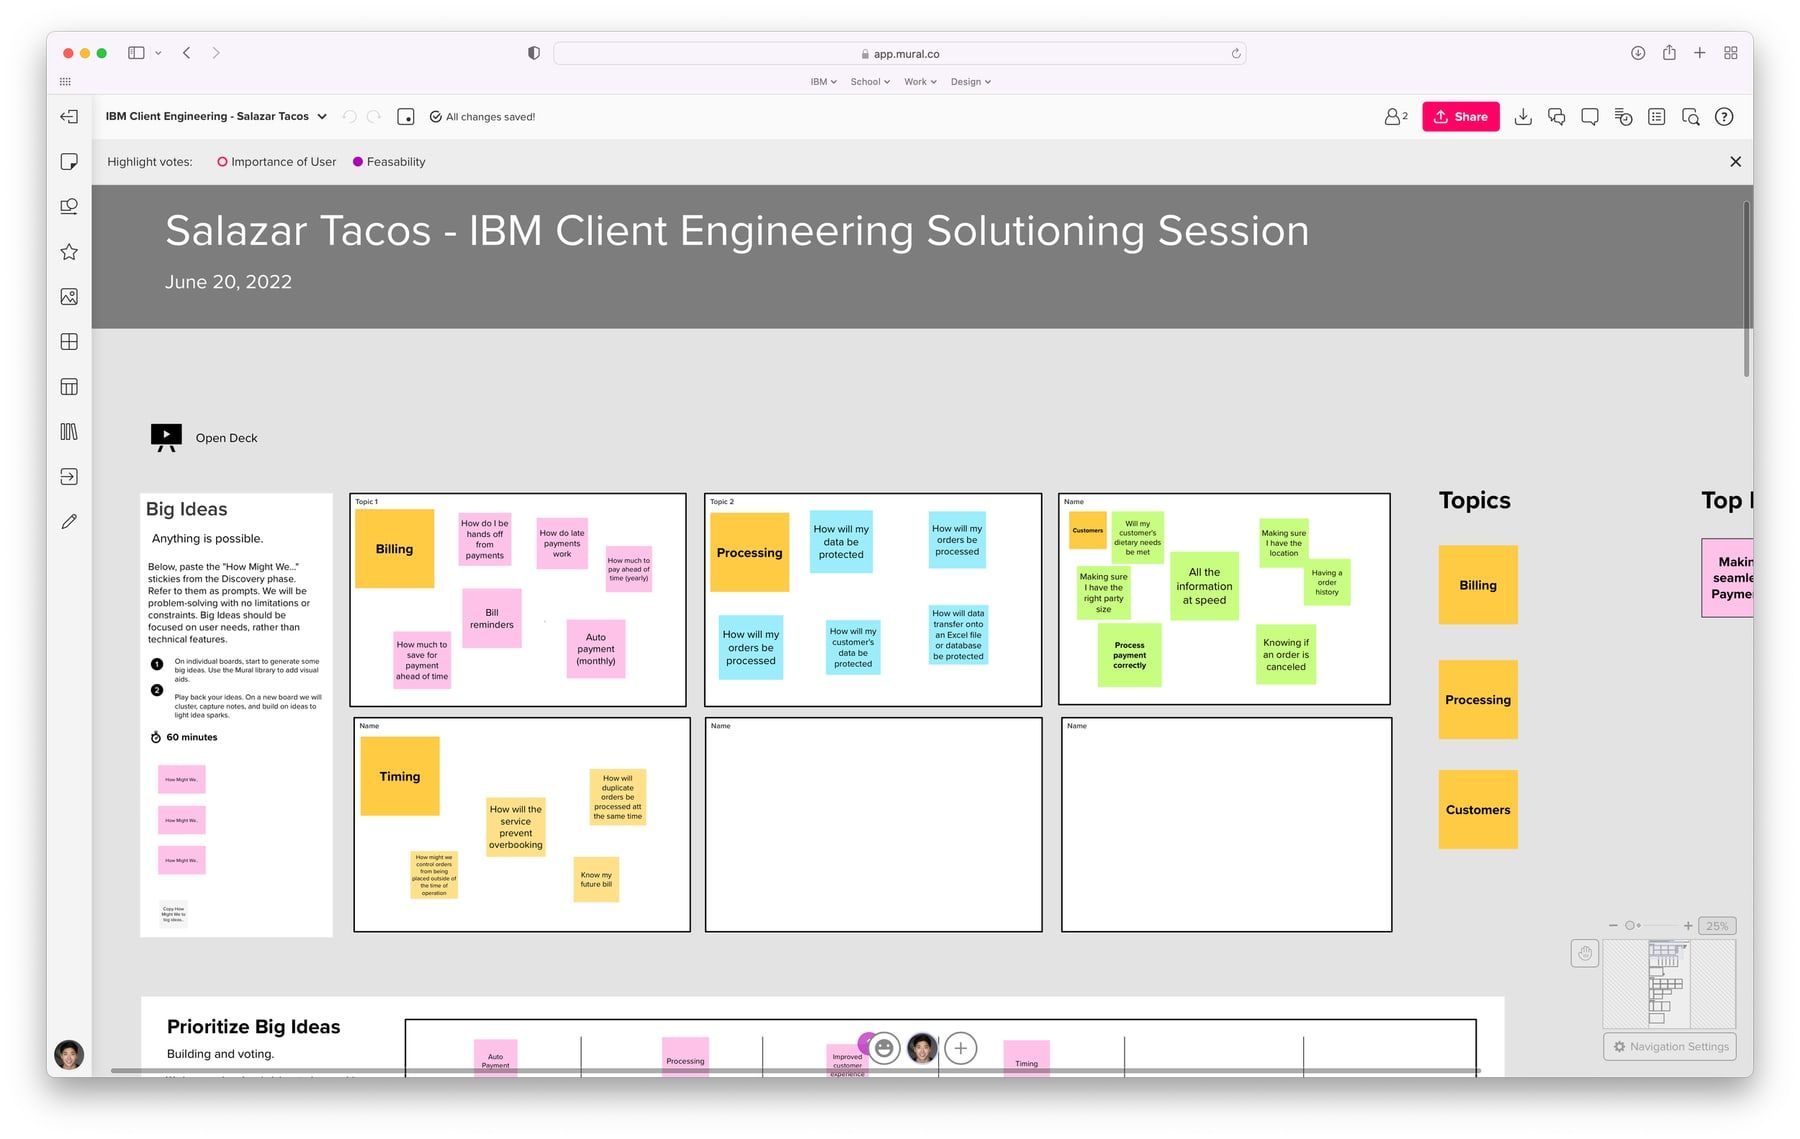Click the app.mural.co address bar

899,54
